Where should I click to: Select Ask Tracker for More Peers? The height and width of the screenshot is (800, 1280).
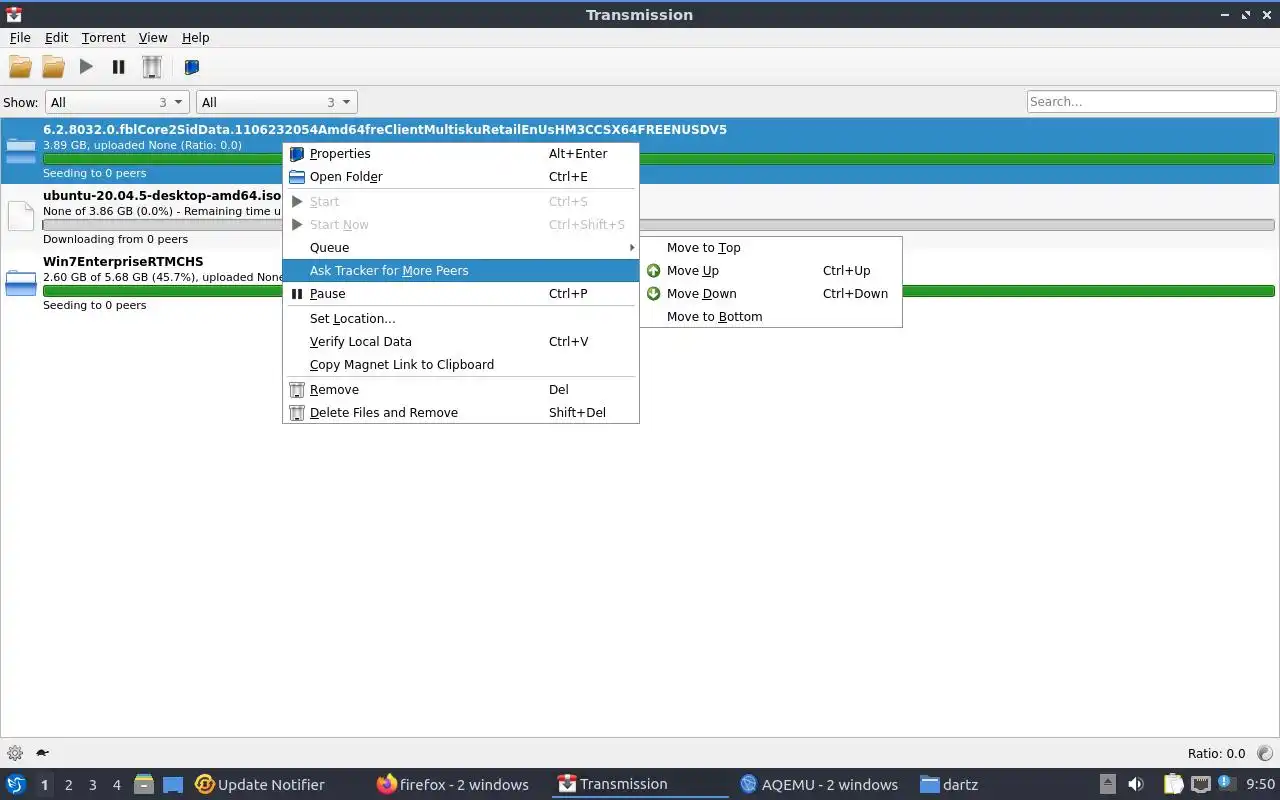click(x=461, y=271)
